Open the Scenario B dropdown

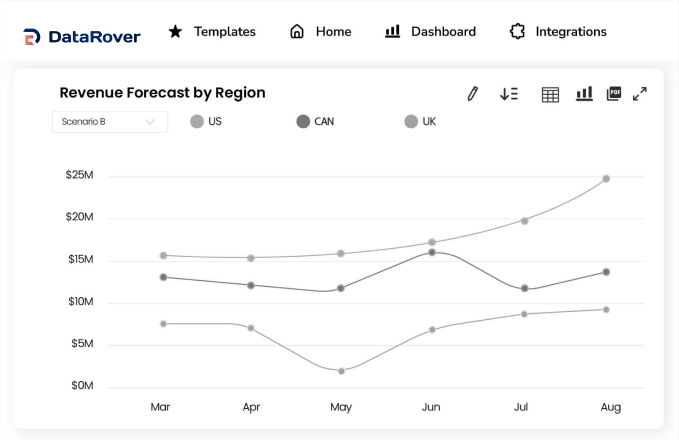(110, 122)
